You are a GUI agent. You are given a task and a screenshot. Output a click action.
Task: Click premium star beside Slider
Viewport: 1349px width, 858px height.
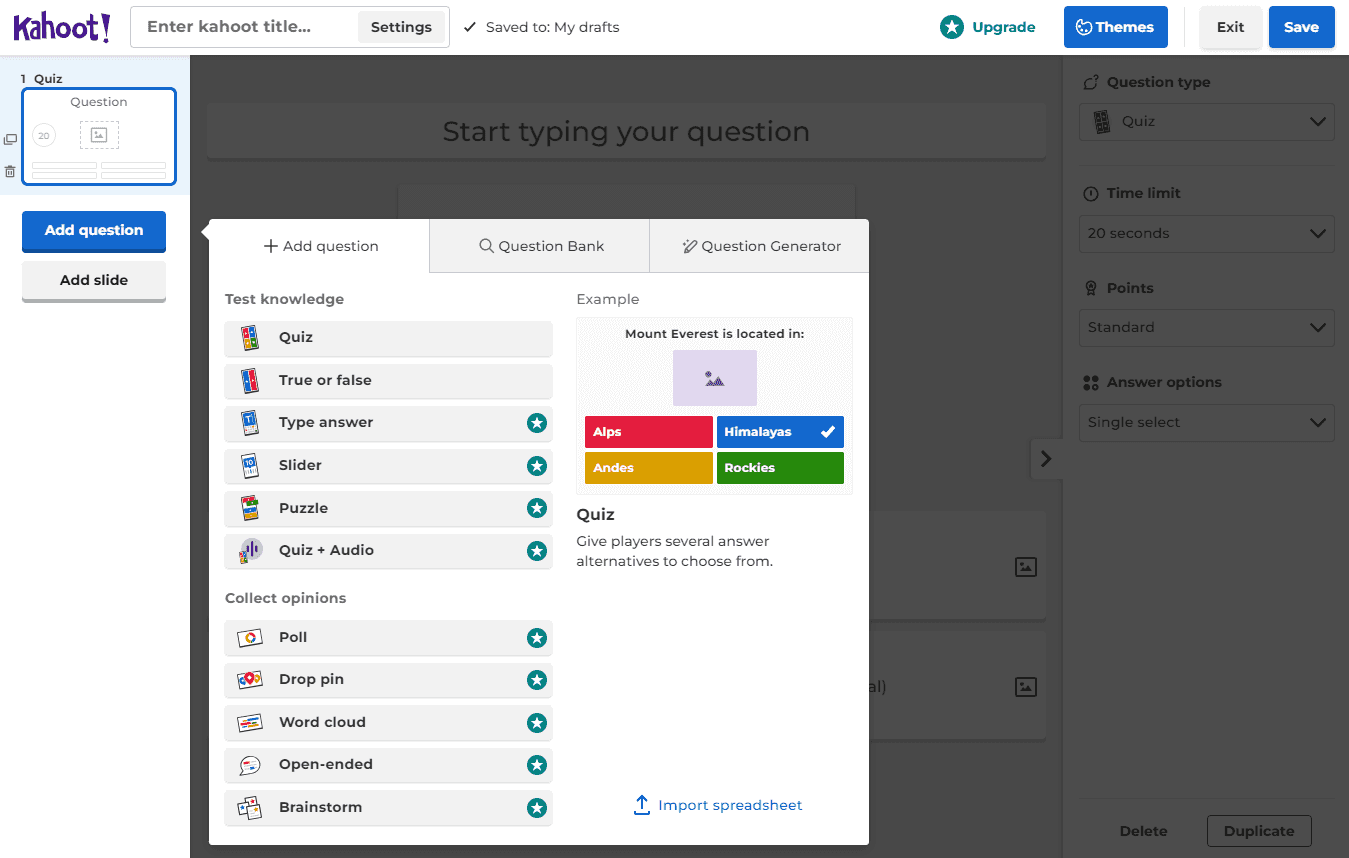click(x=537, y=465)
